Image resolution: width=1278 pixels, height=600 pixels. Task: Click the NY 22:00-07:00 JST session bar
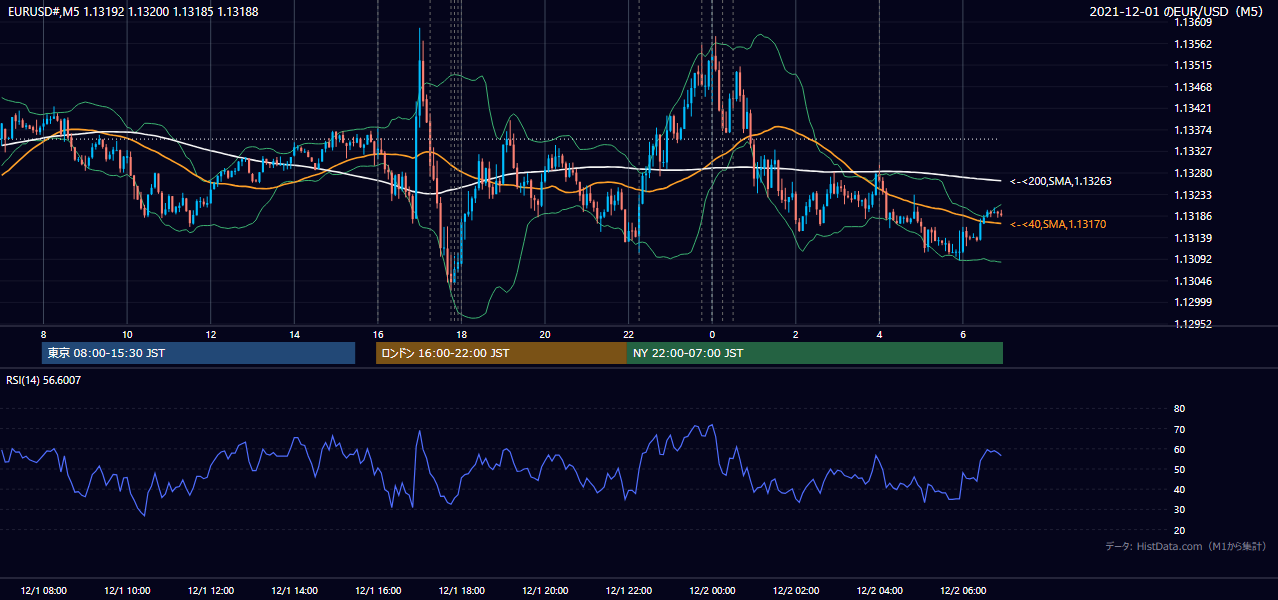click(815, 353)
